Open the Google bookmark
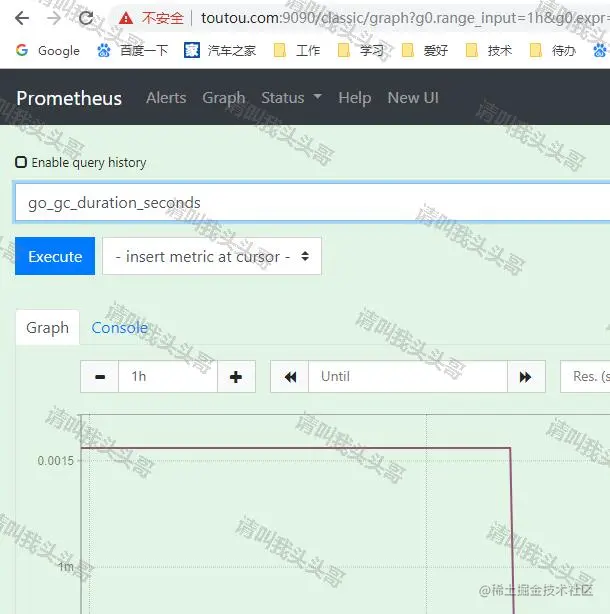Image resolution: width=610 pixels, height=614 pixels. click(x=47, y=51)
